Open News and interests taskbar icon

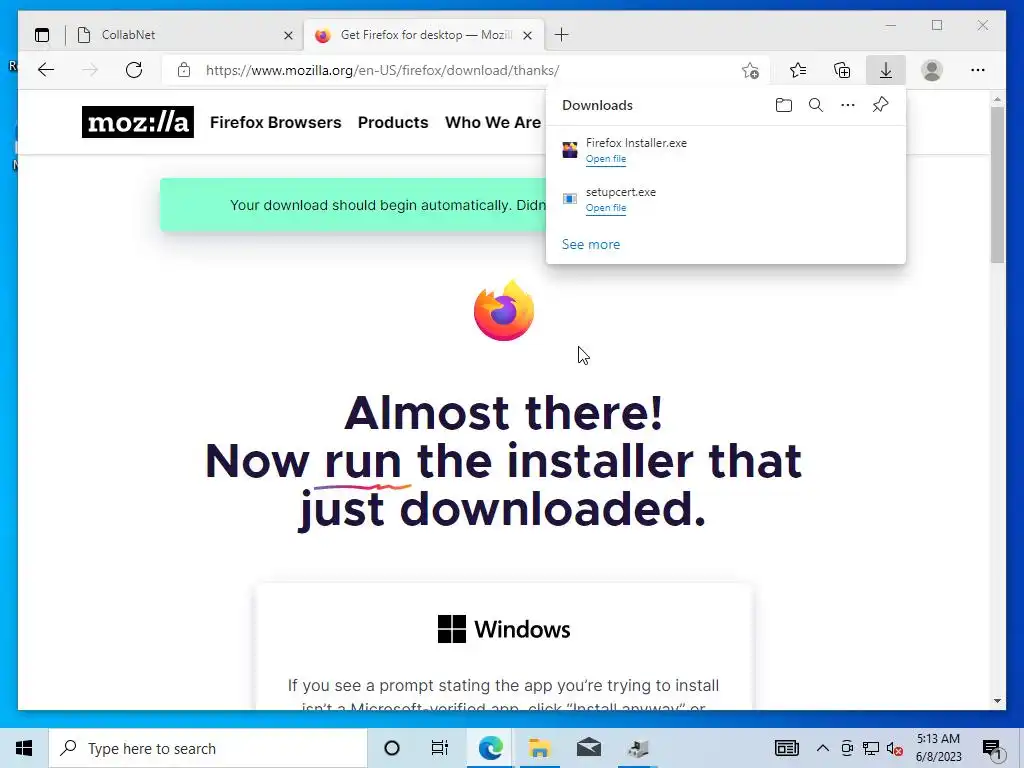click(x=786, y=748)
